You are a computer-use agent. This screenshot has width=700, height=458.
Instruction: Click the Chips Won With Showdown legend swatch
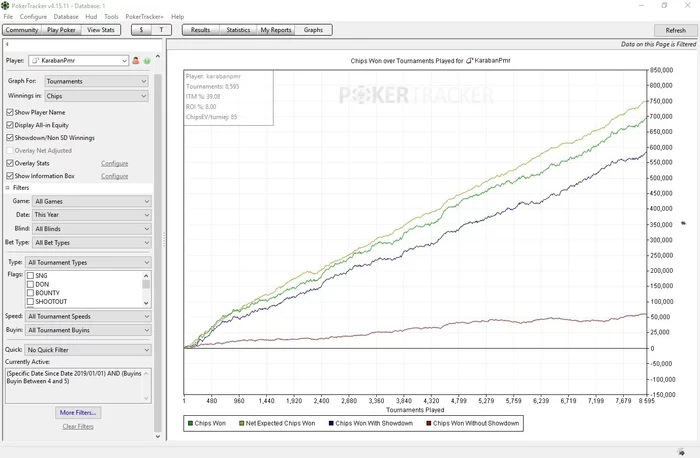331,423
